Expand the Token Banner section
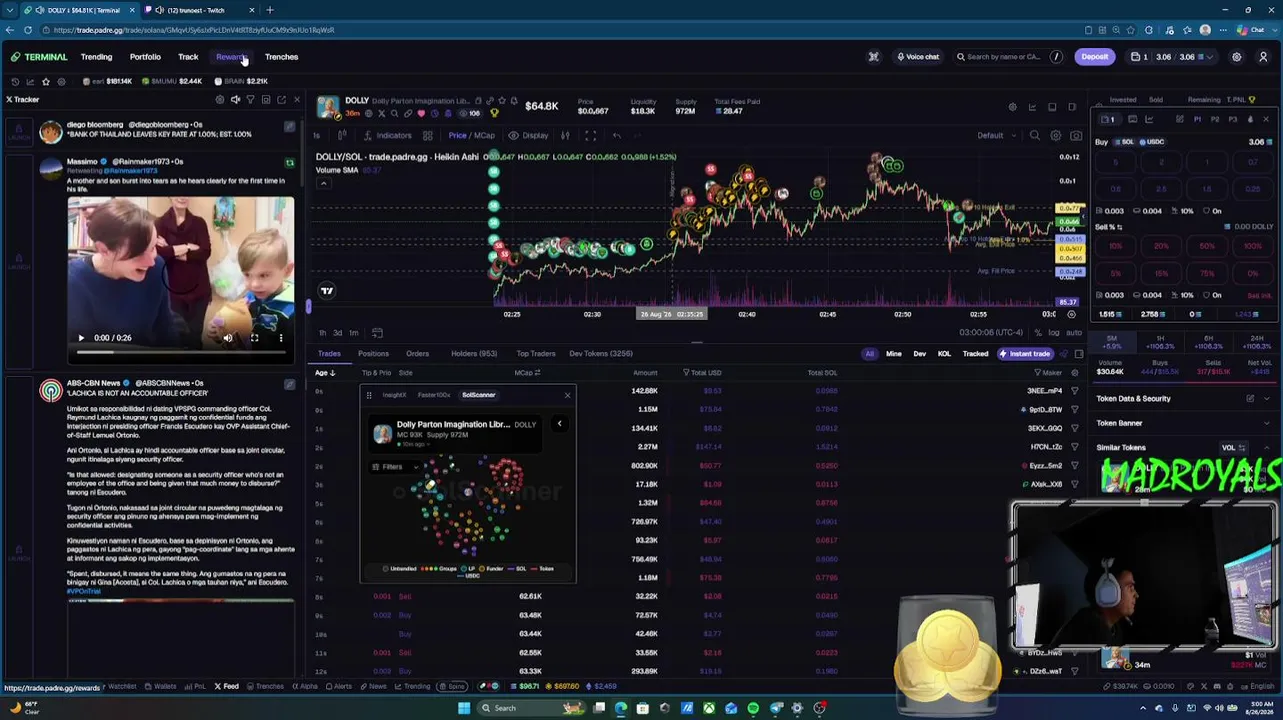Image resolution: width=1283 pixels, height=720 pixels. pyautogui.click(x=1183, y=423)
